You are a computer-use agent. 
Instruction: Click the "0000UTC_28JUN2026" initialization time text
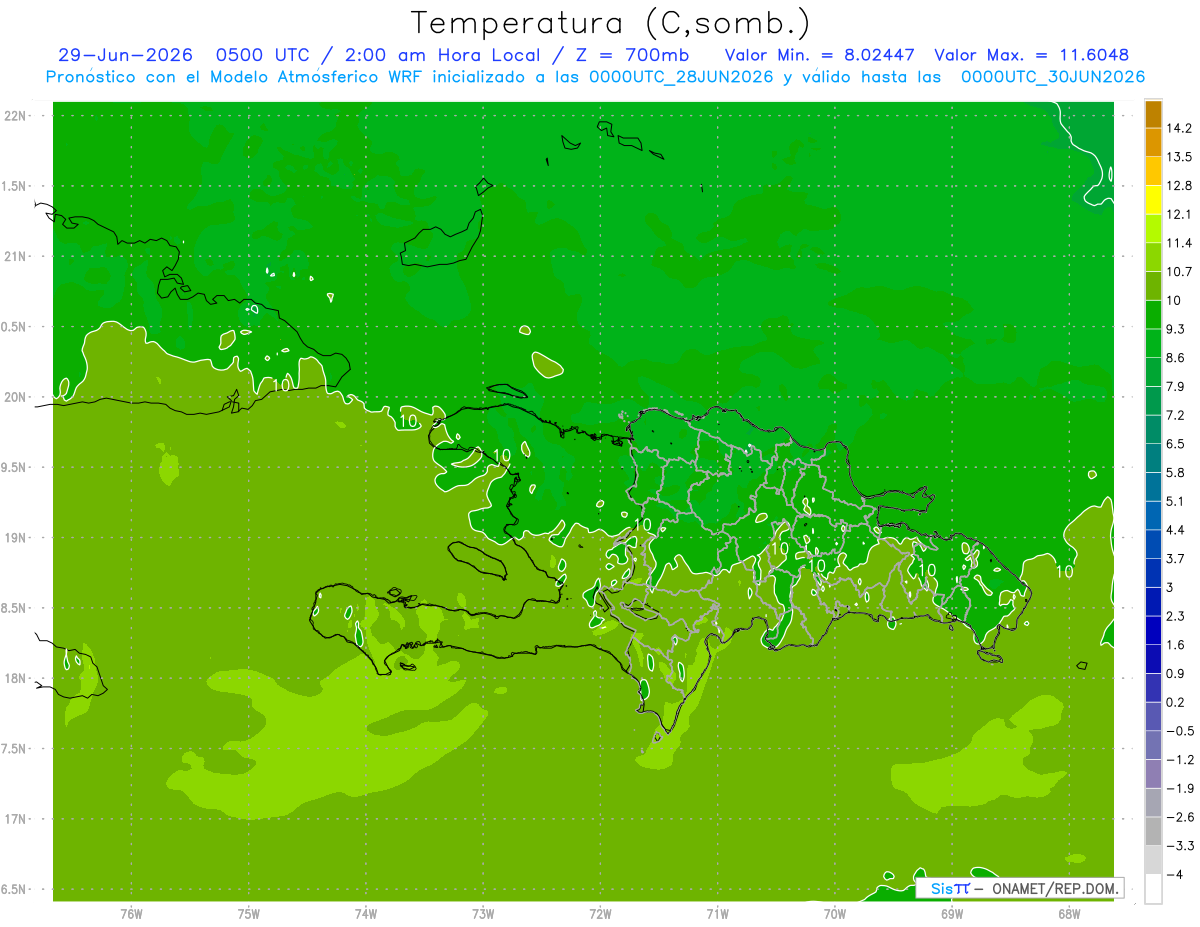680,76
